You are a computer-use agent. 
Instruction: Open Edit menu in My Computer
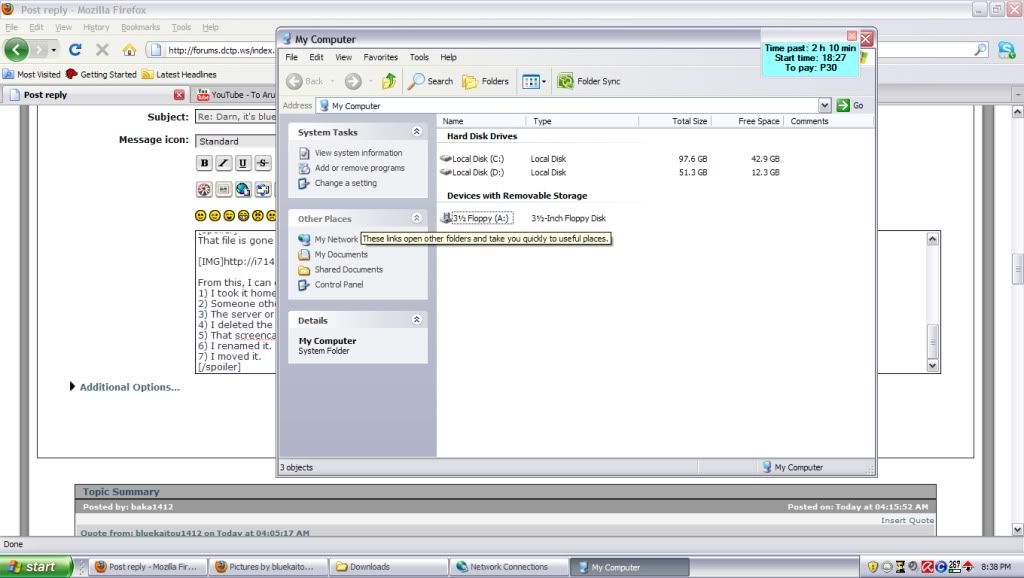click(316, 57)
